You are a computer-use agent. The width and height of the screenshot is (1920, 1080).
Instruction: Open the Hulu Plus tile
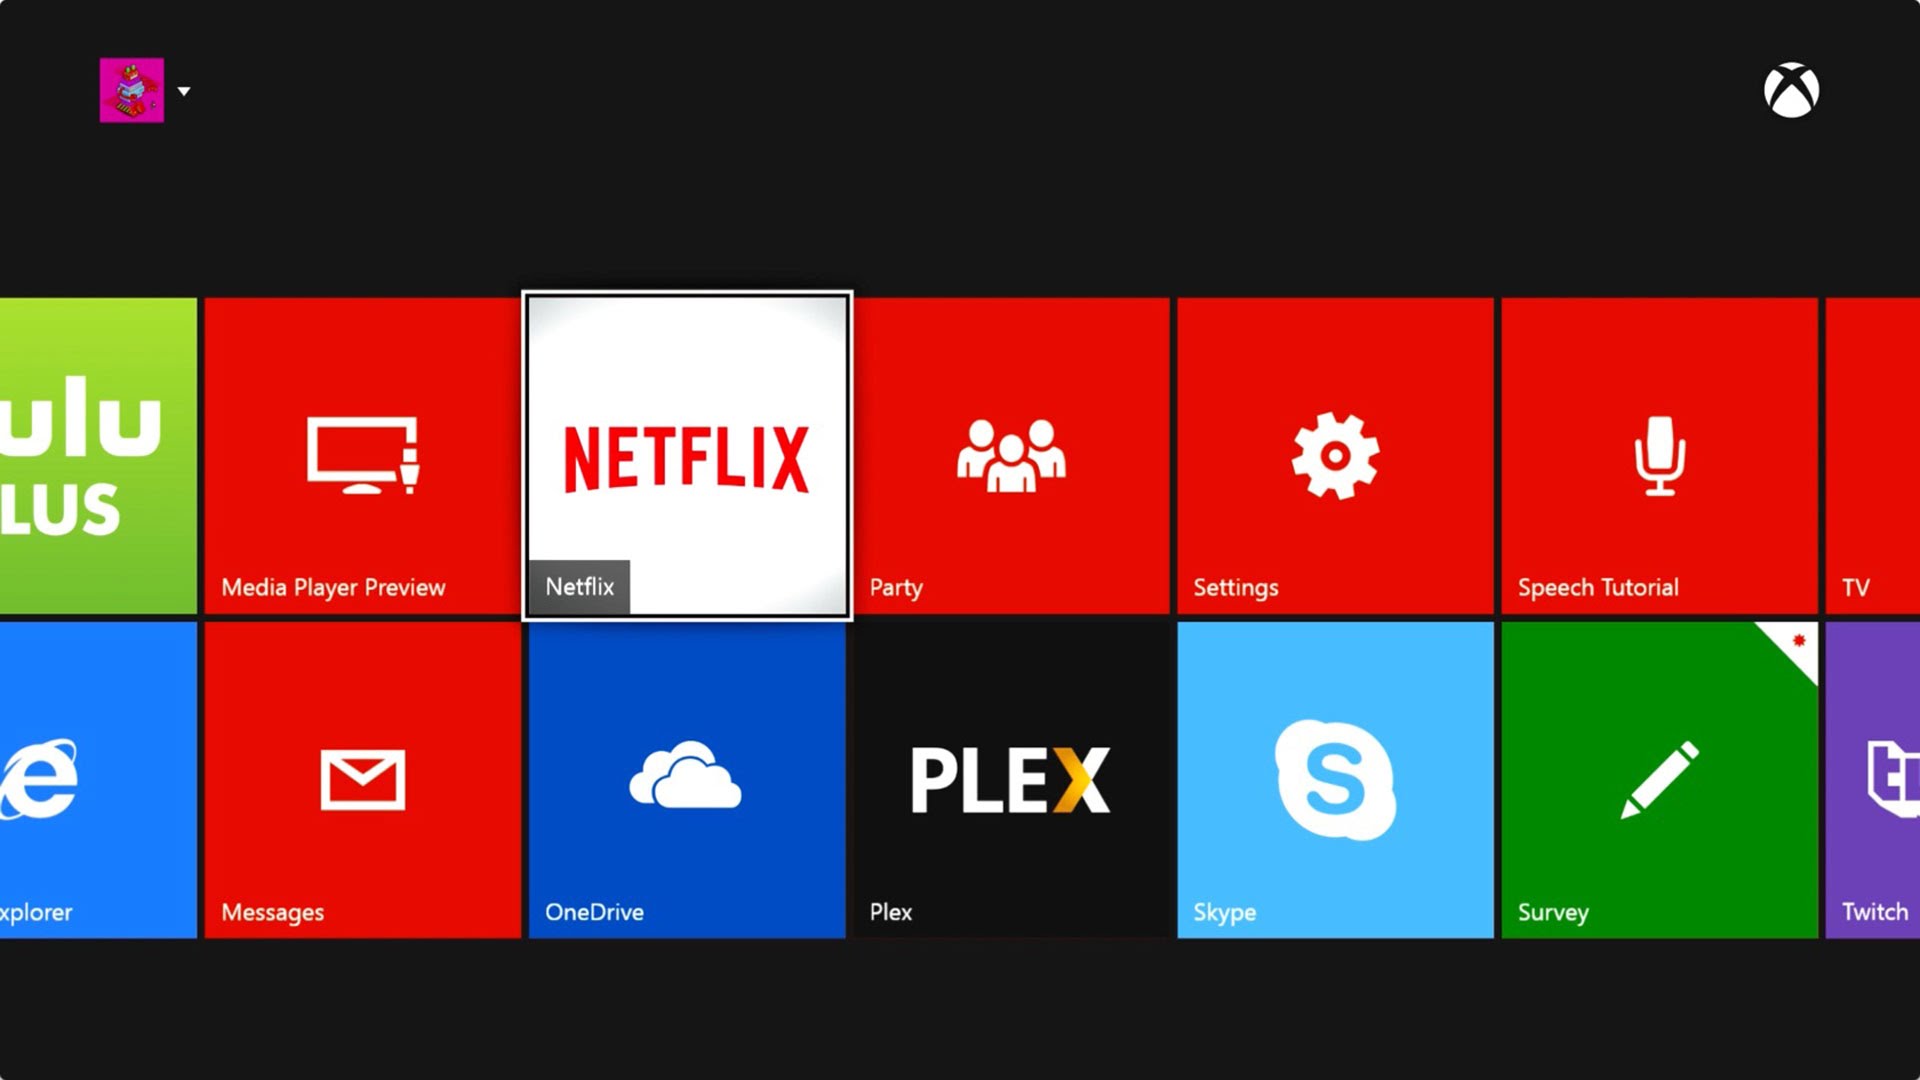[98, 456]
